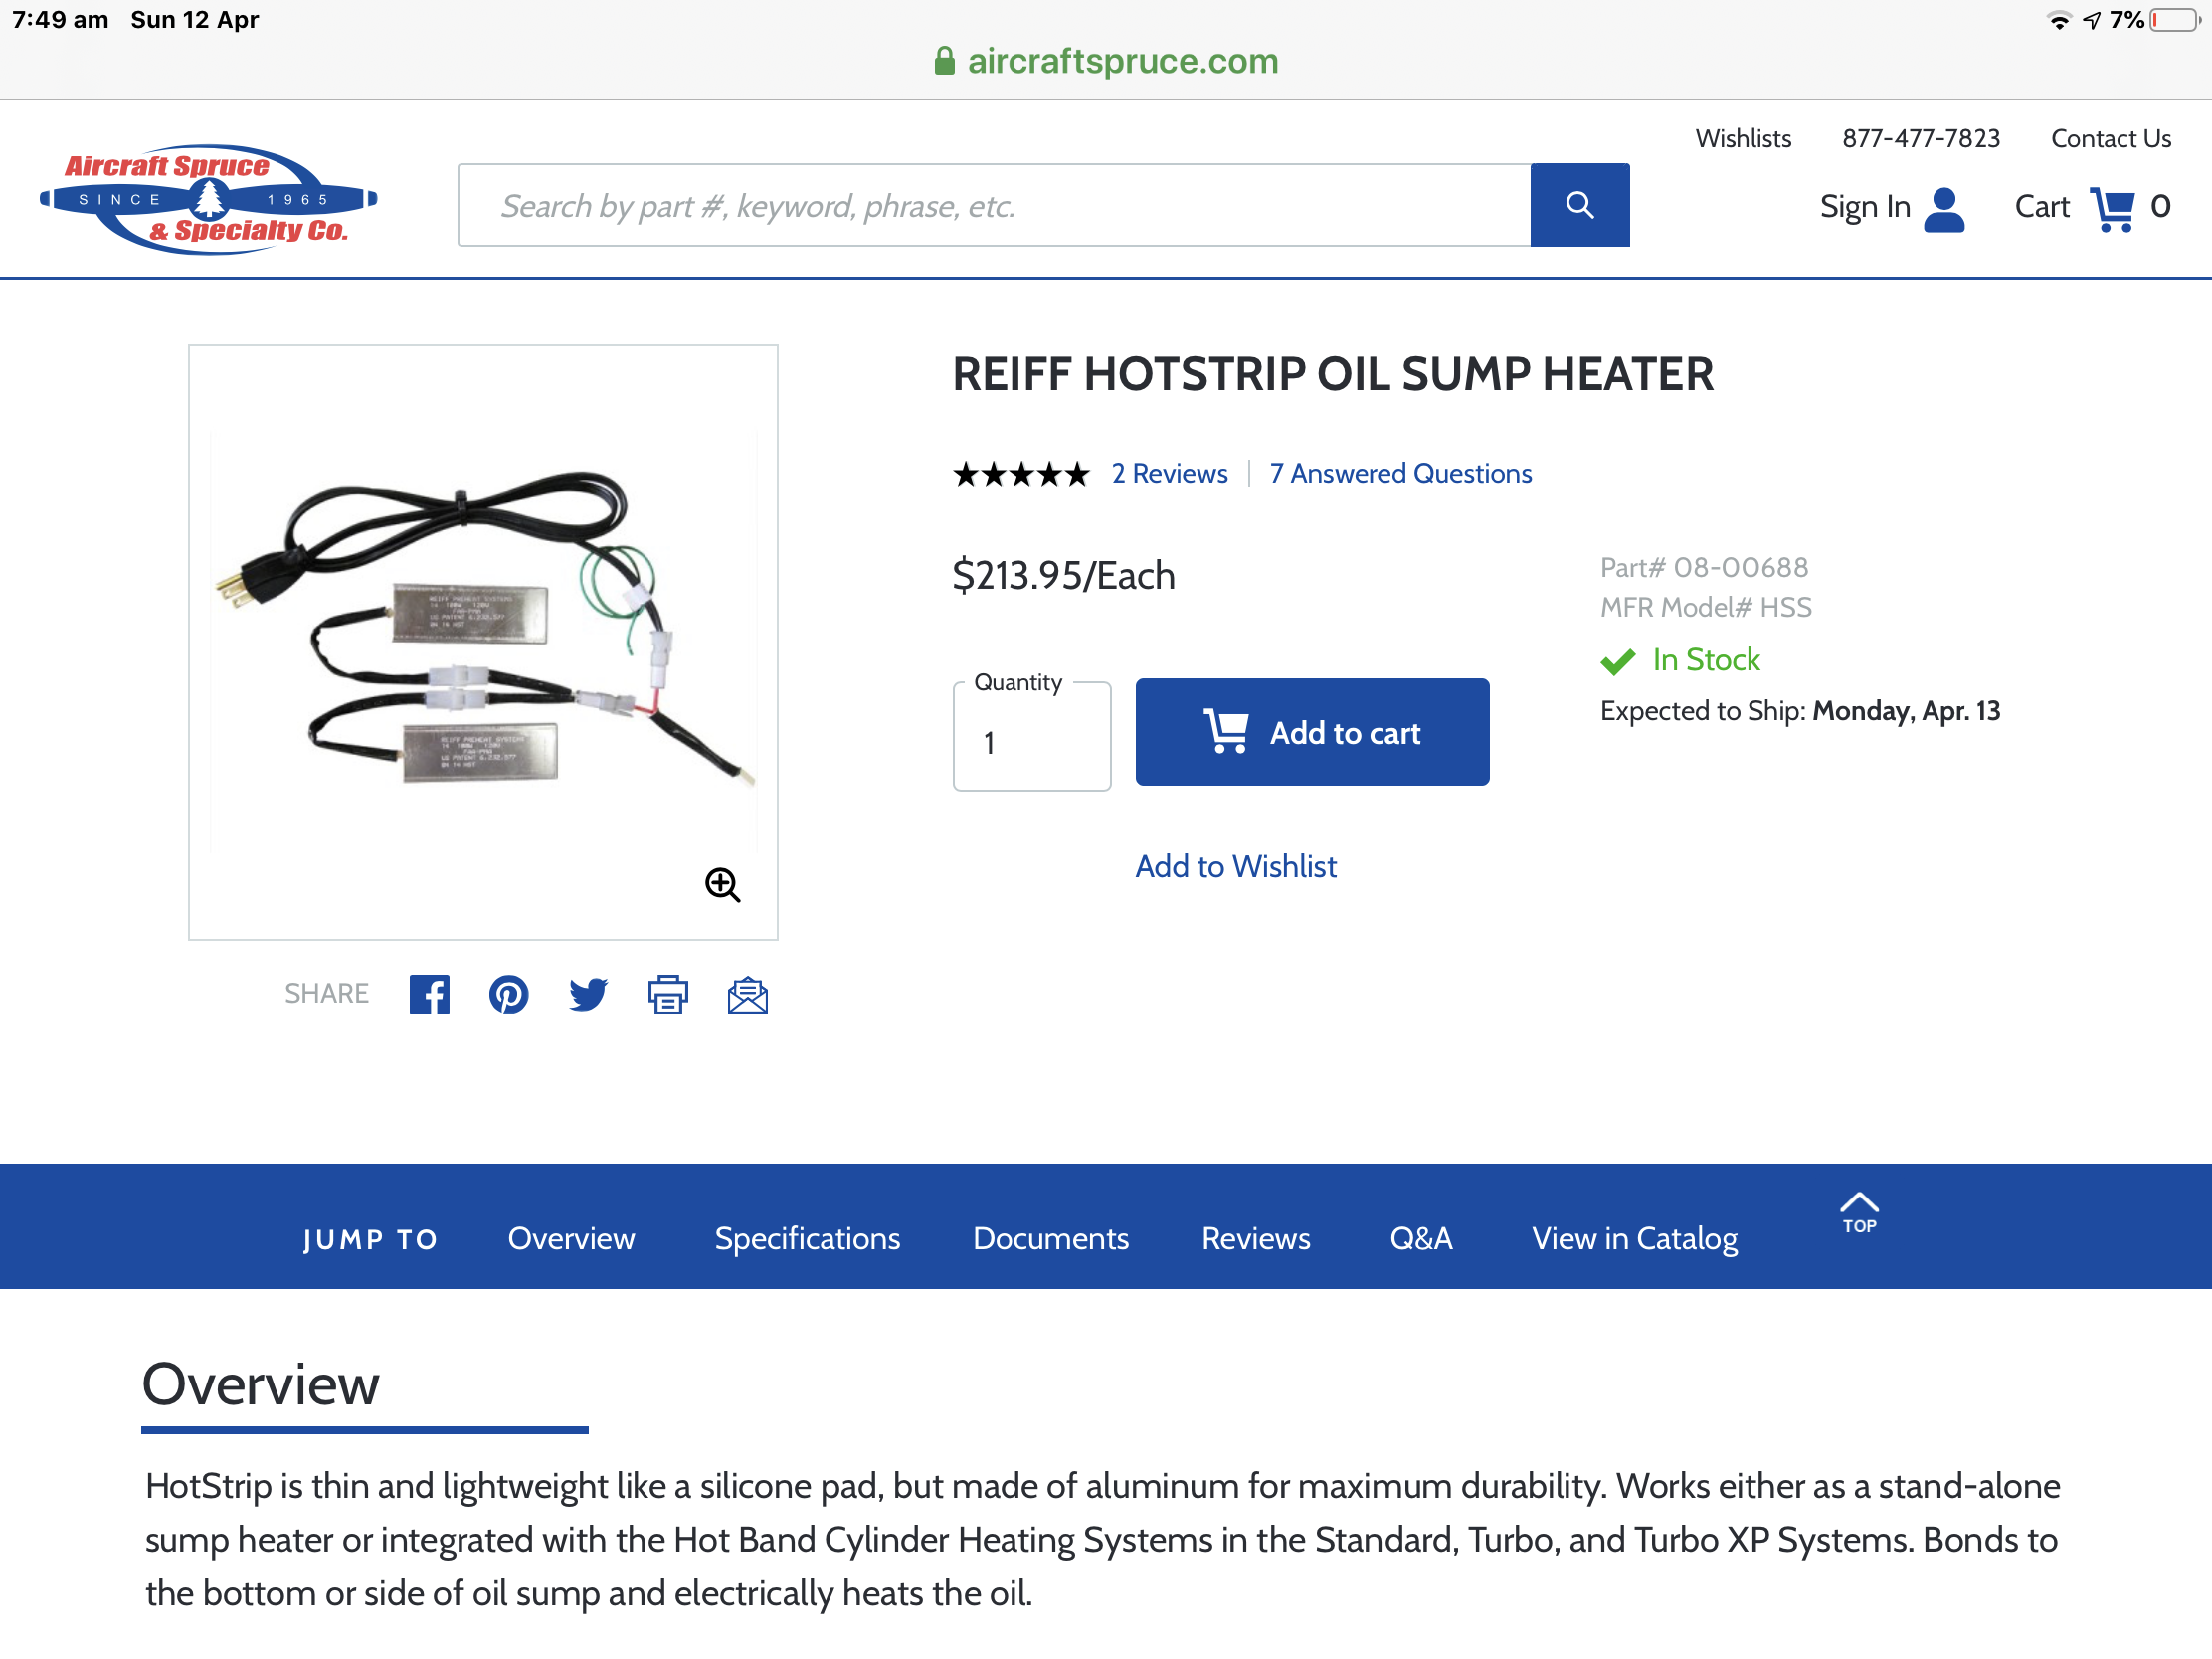Image resolution: width=2212 pixels, height=1659 pixels.
Task: Jump to the Specifications section
Action: click(807, 1238)
